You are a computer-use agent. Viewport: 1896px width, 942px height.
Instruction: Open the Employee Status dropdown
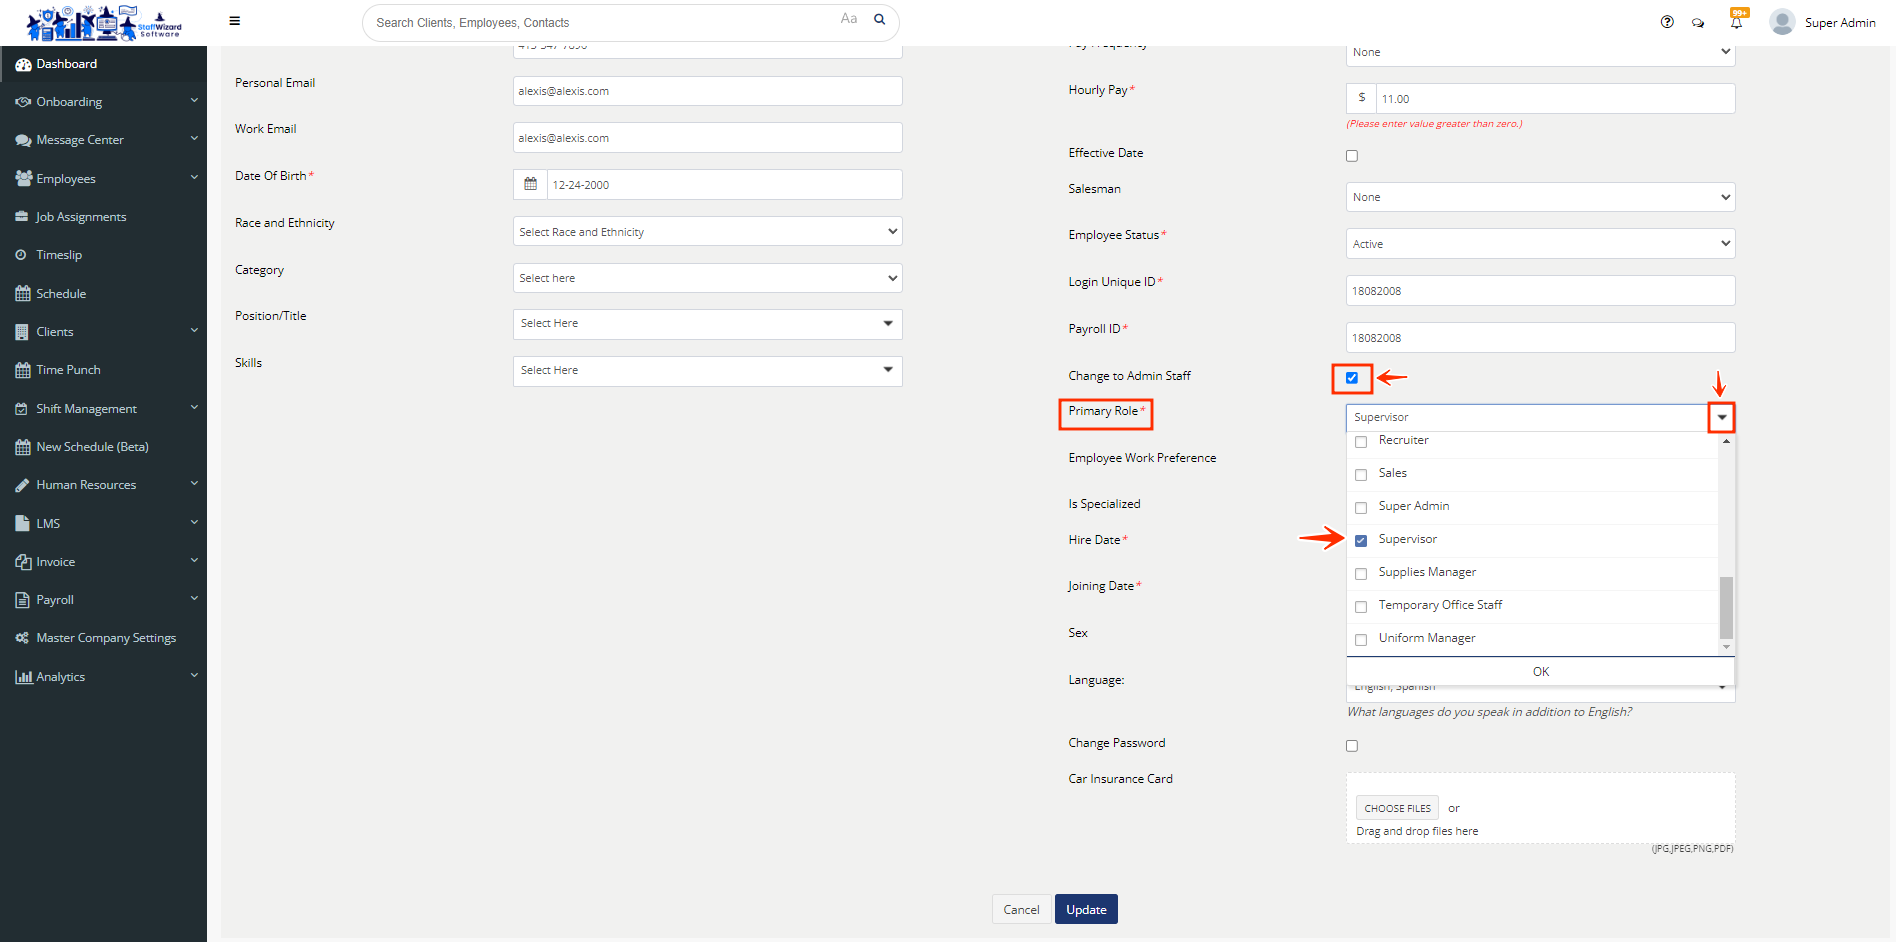point(1540,244)
